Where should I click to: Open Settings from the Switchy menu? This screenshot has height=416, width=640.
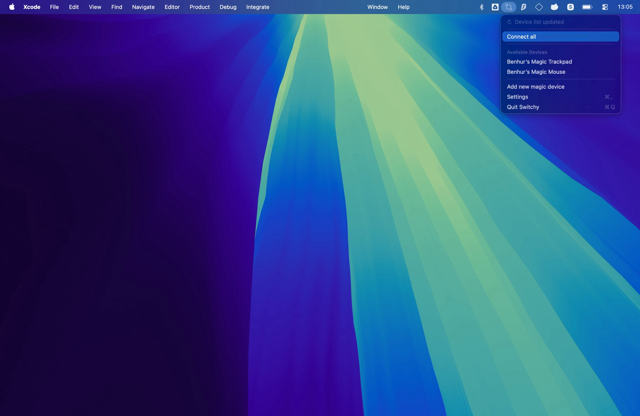[561, 97]
